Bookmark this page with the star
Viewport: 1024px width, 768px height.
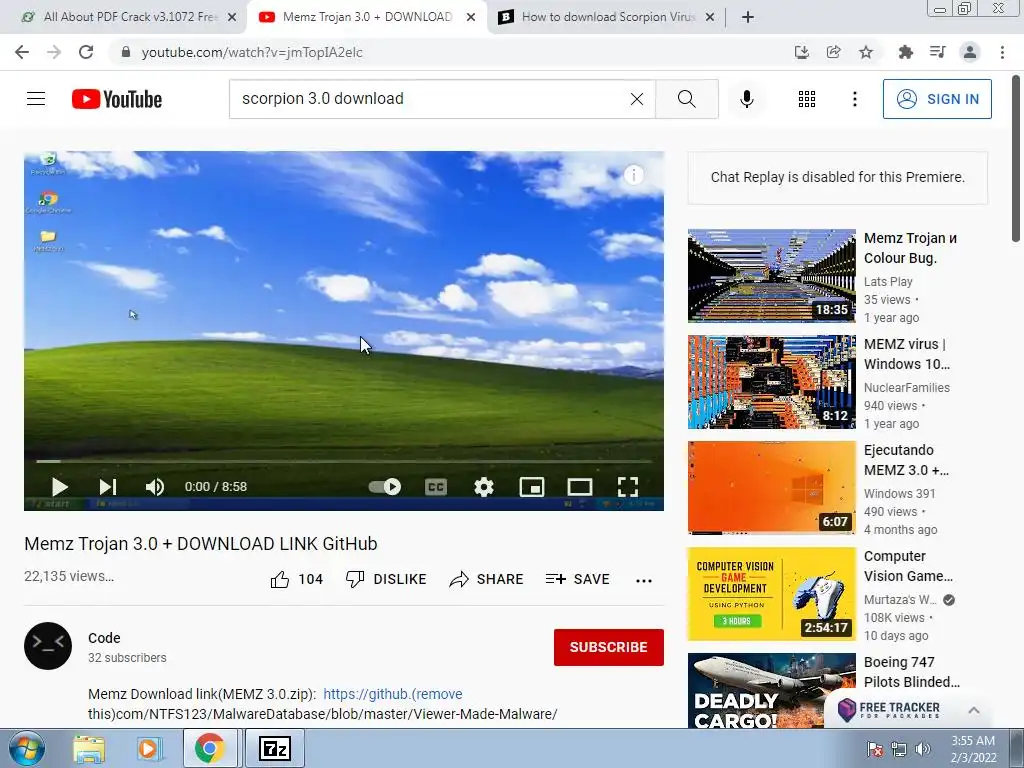(866, 52)
